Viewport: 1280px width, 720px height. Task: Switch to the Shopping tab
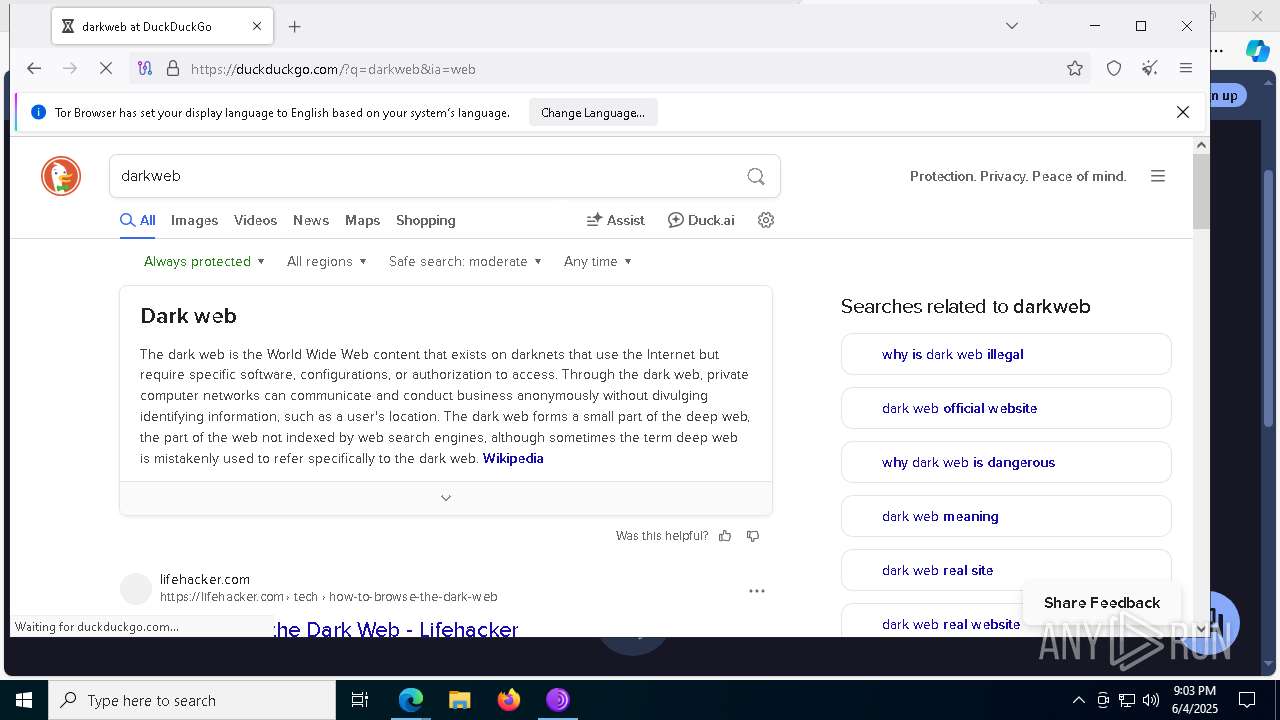425,220
